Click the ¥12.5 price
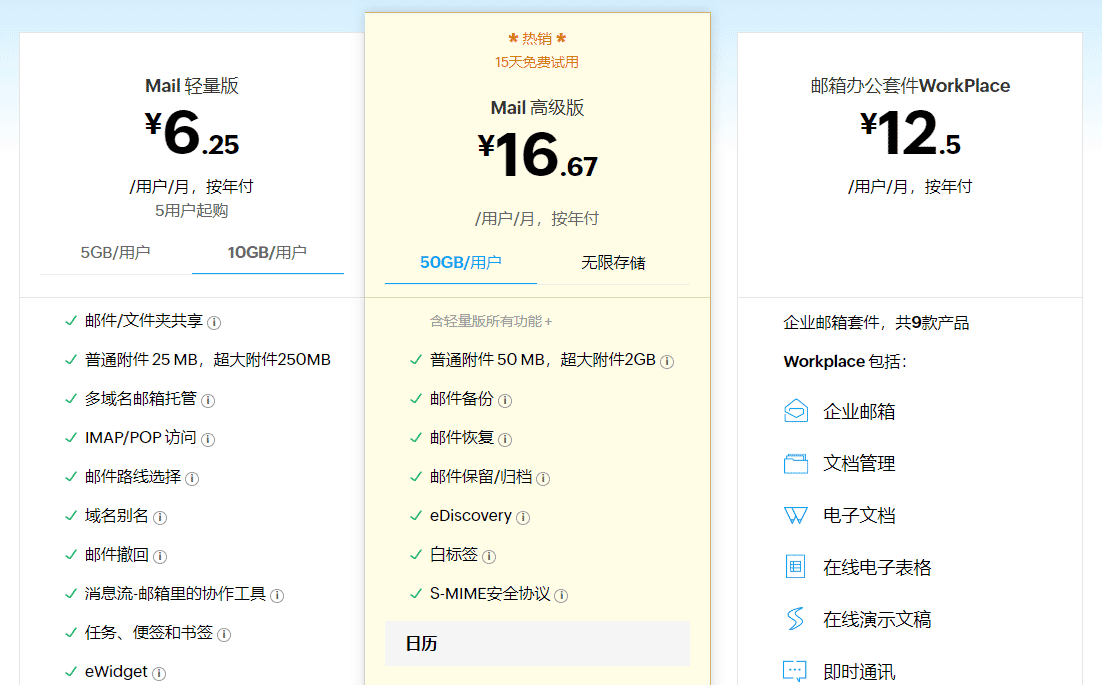1102x685 pixels. coord(910,133)
